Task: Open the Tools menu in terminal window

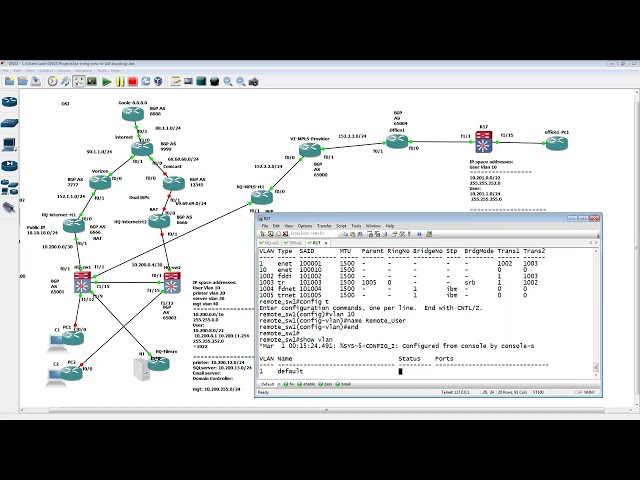Action: [356, 226]
